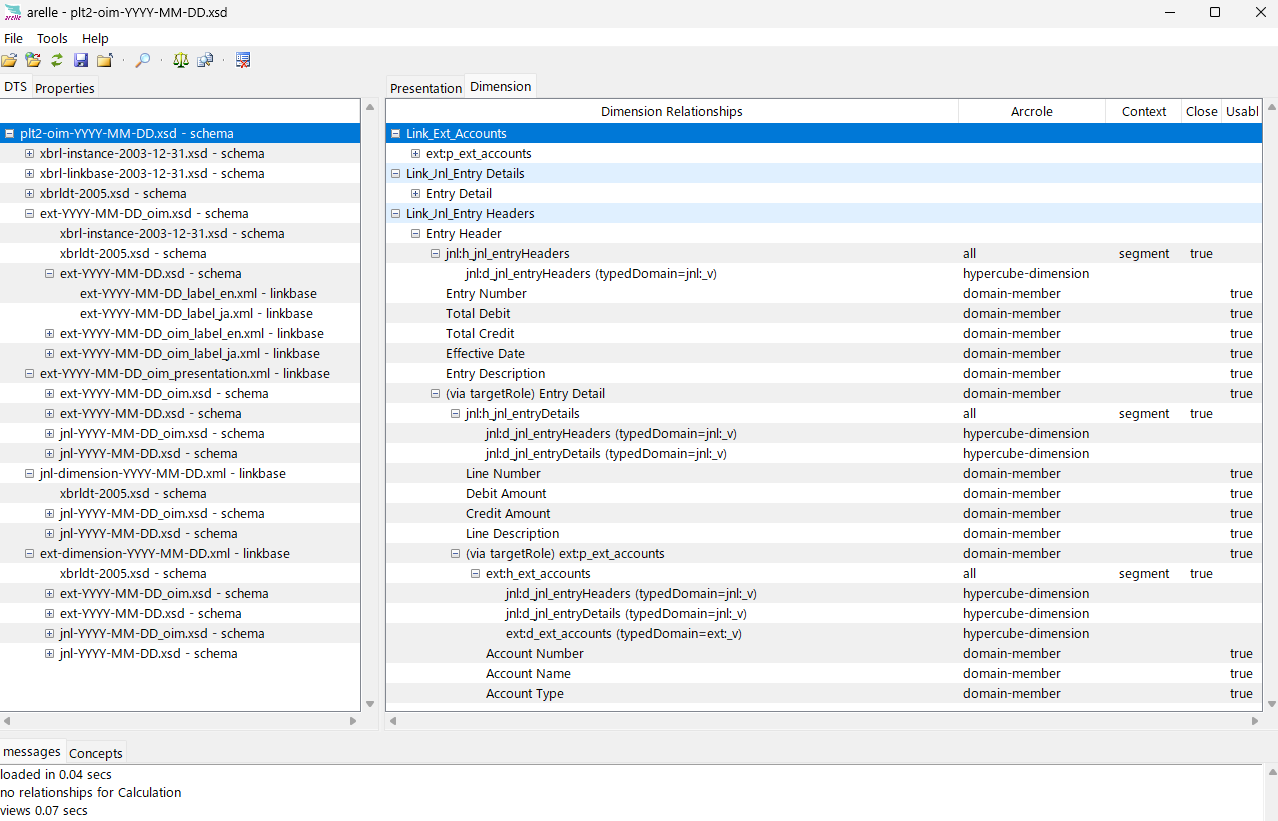Open the Help menu
The width and height of the screenshot is (1278, 821).
(95, 38)
